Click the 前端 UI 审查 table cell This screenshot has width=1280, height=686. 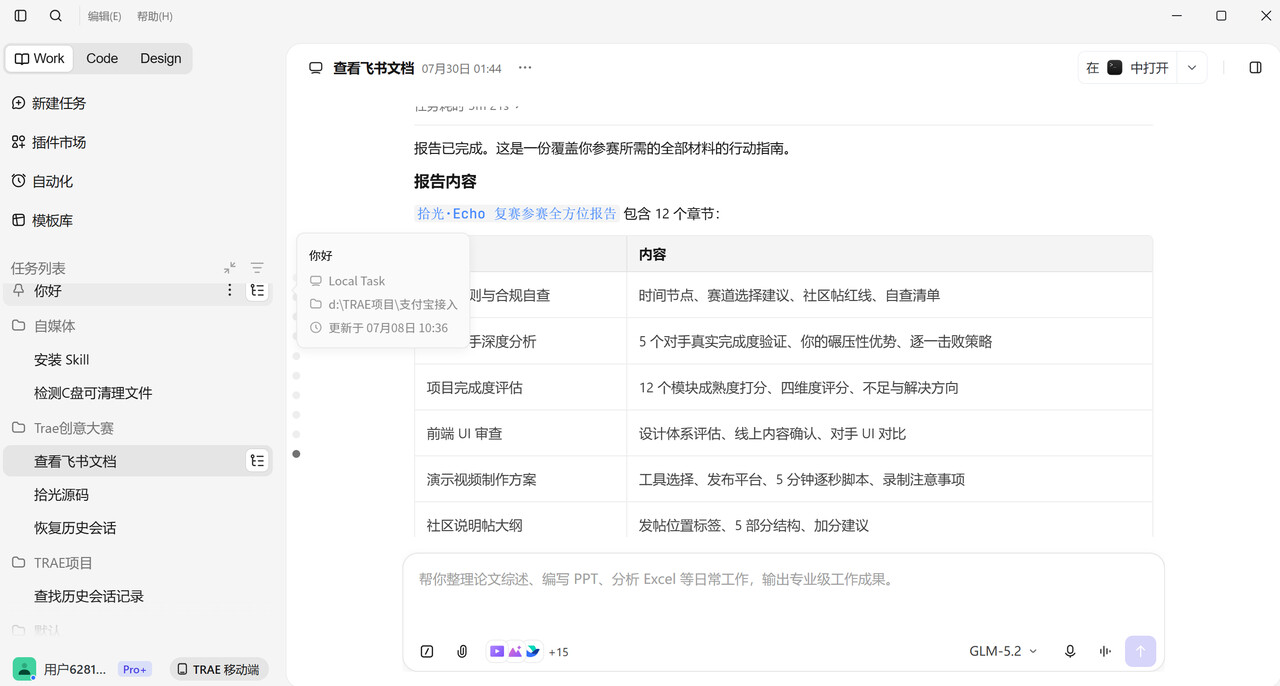pos(520,433)
